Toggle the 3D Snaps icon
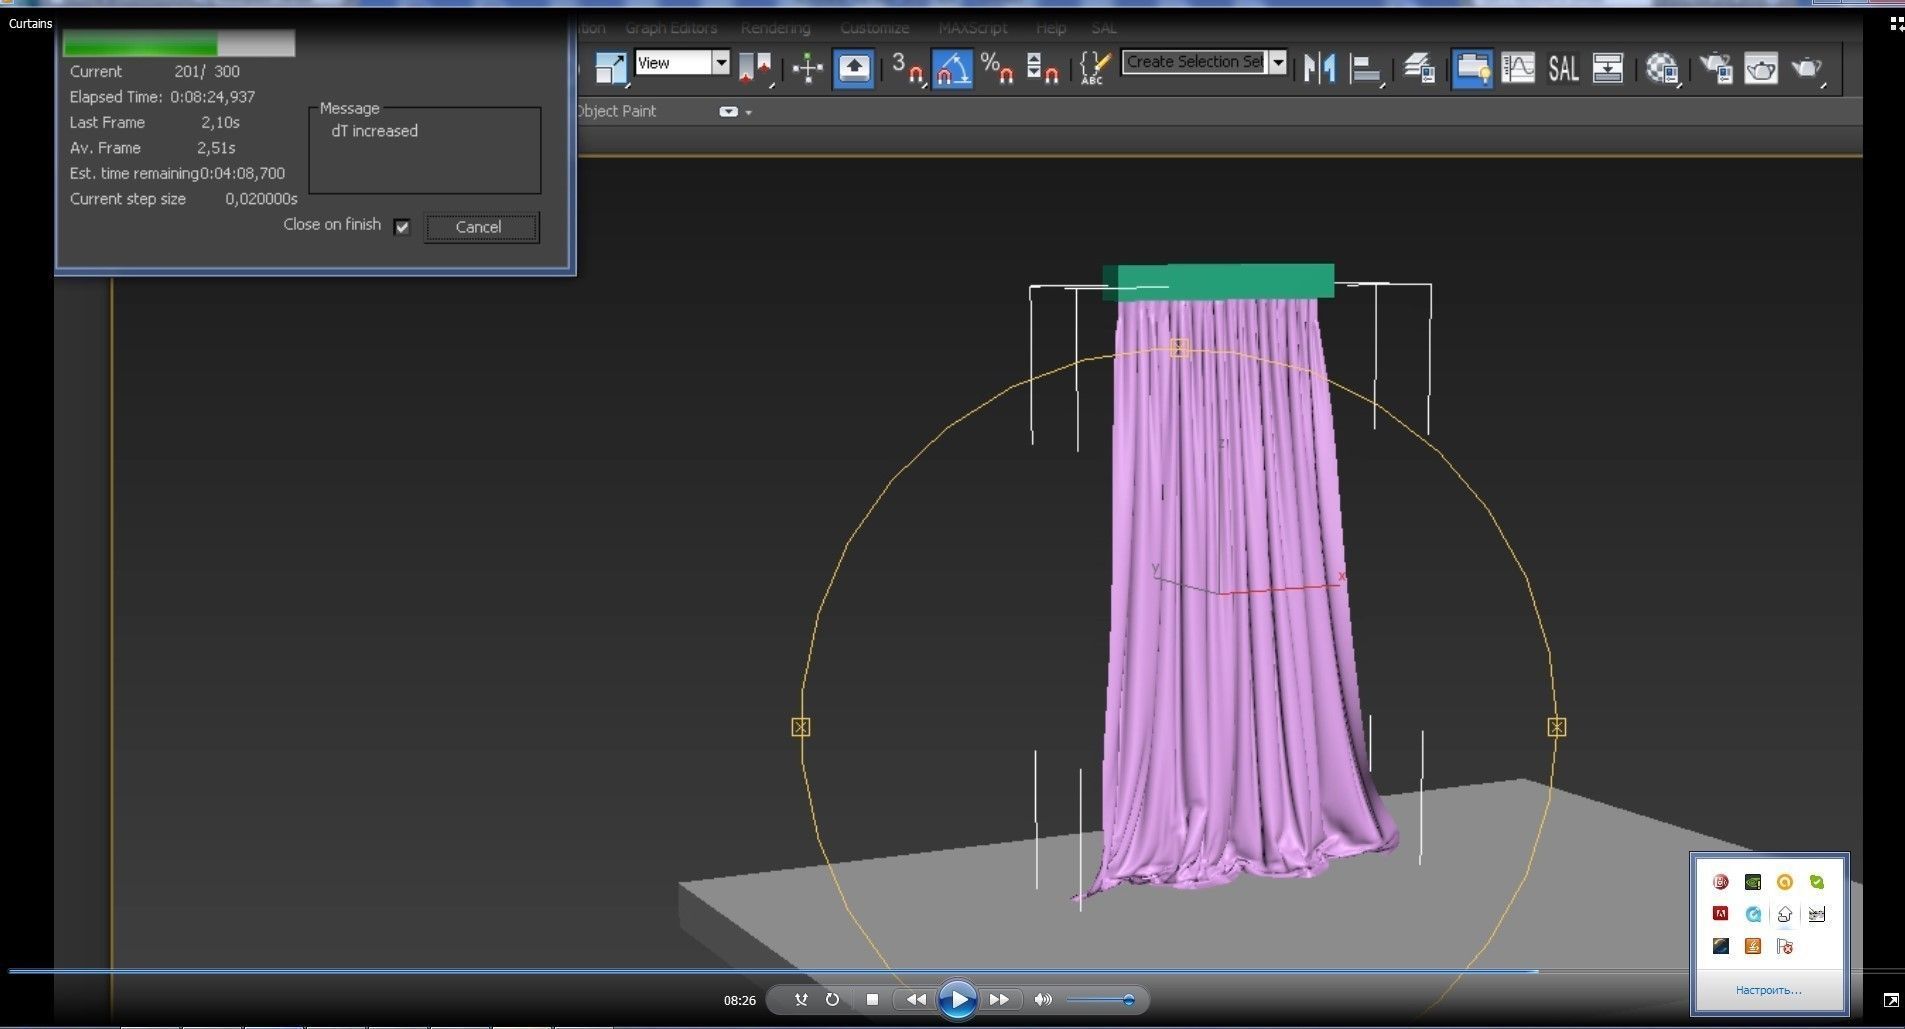The width and height of the screenshot is (1905, 1029). [x=908, y=68]
